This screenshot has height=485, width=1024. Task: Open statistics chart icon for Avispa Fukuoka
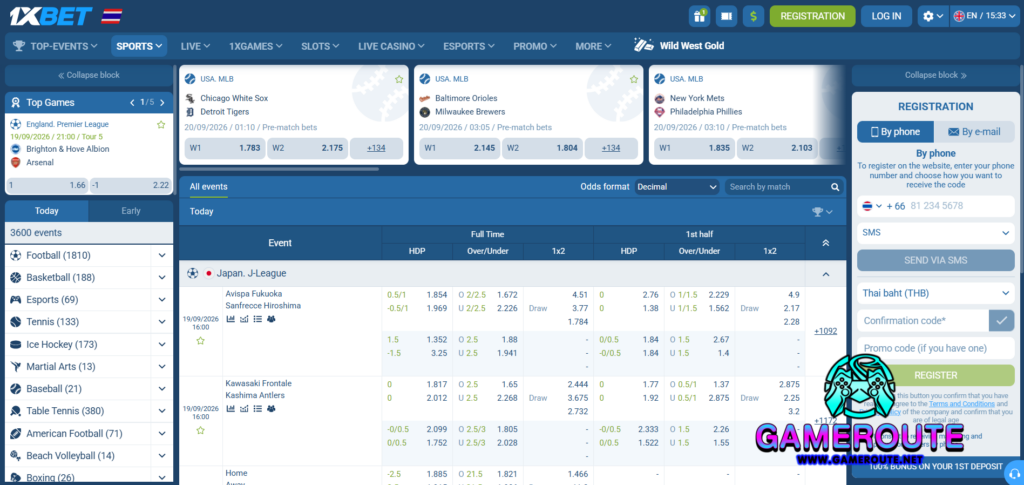click(231, 319)
